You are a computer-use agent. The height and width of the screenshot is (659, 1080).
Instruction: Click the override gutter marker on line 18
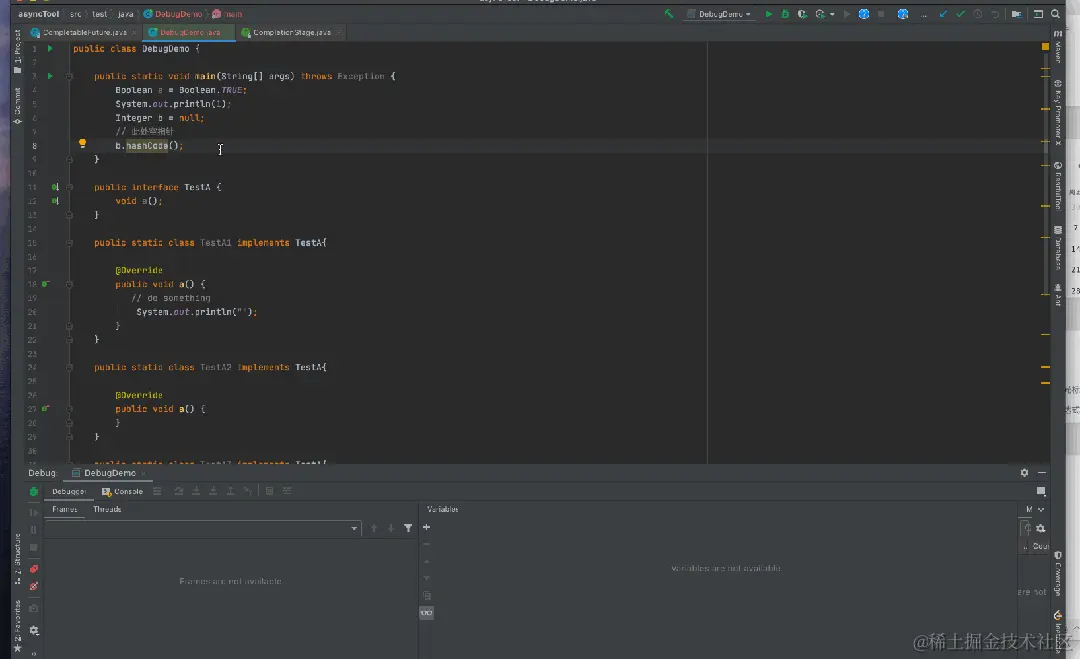pyautogui.click(x=45, y=284)
